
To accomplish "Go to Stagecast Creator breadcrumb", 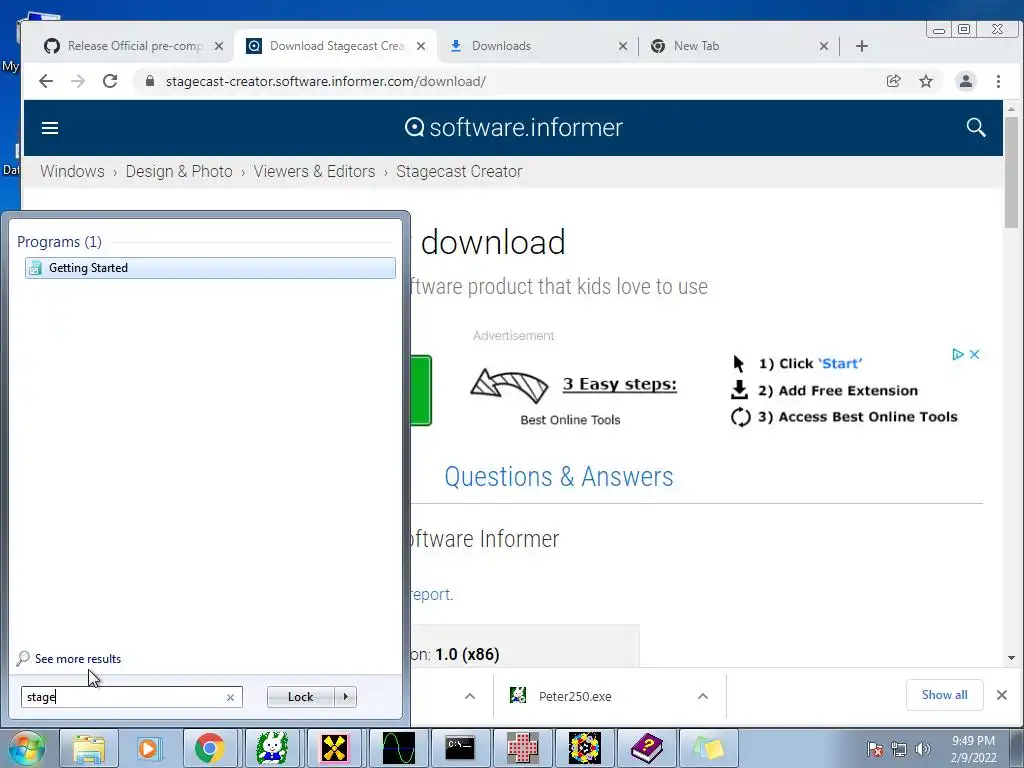I will click(x=459, y=171).
